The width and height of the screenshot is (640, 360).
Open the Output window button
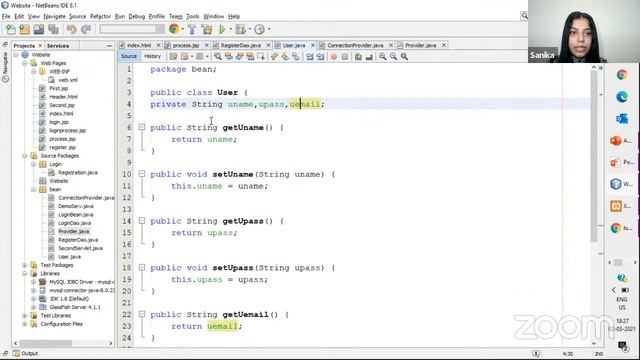point(25,353)
